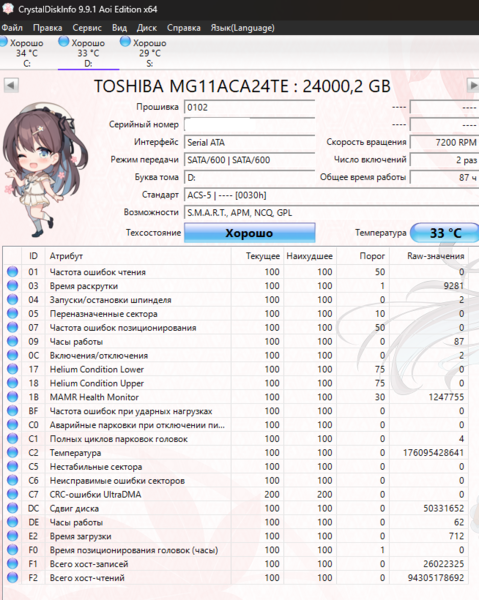Click the Возможности field S.M.A.R.T., APM
This screenshot has height=600, width=479.
331,213
